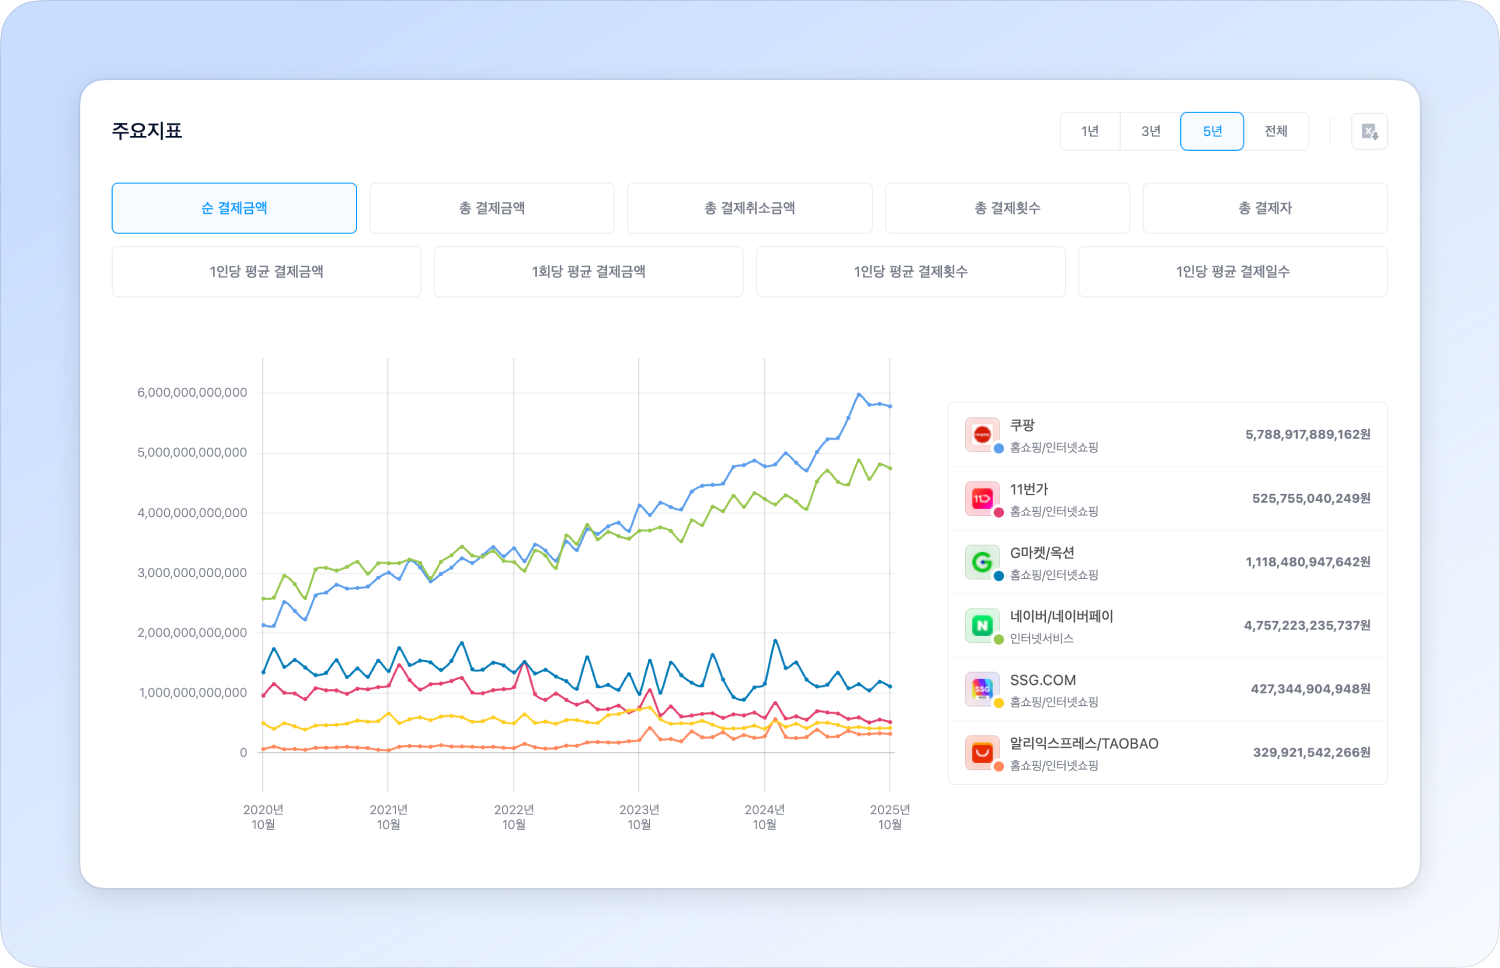The height and width of the screenshot is (968, 1500).
Task: Click the 11번가 name in the legend
Action: coord(1029,489)
